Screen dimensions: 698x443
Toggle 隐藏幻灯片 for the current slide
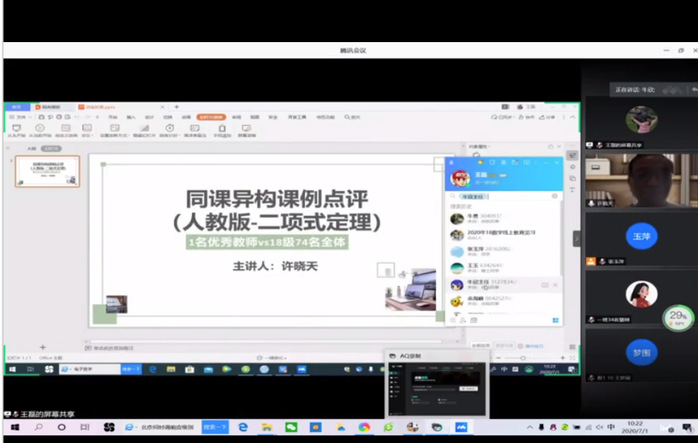tap(146, 129)
